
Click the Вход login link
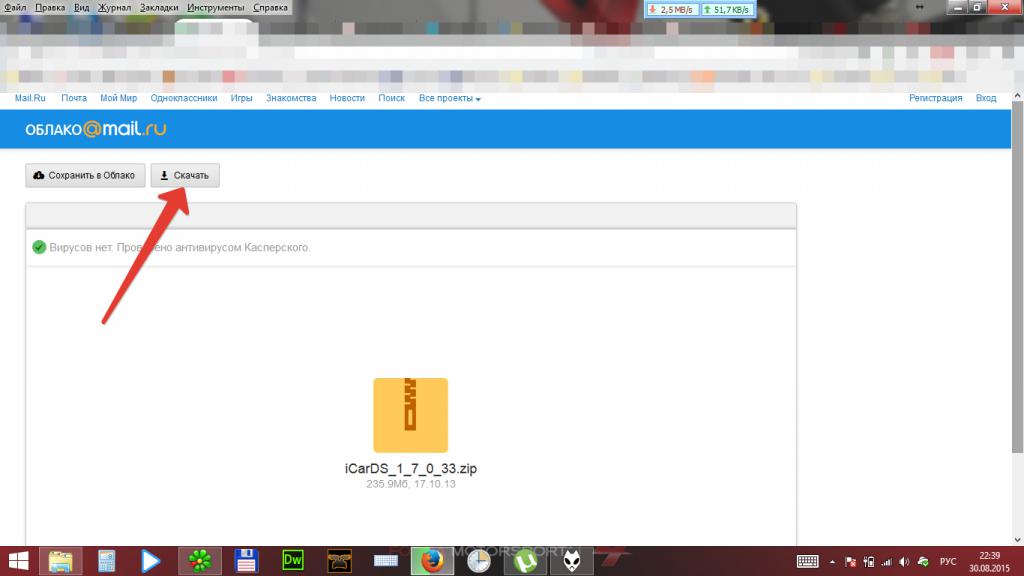coord(986,99)
